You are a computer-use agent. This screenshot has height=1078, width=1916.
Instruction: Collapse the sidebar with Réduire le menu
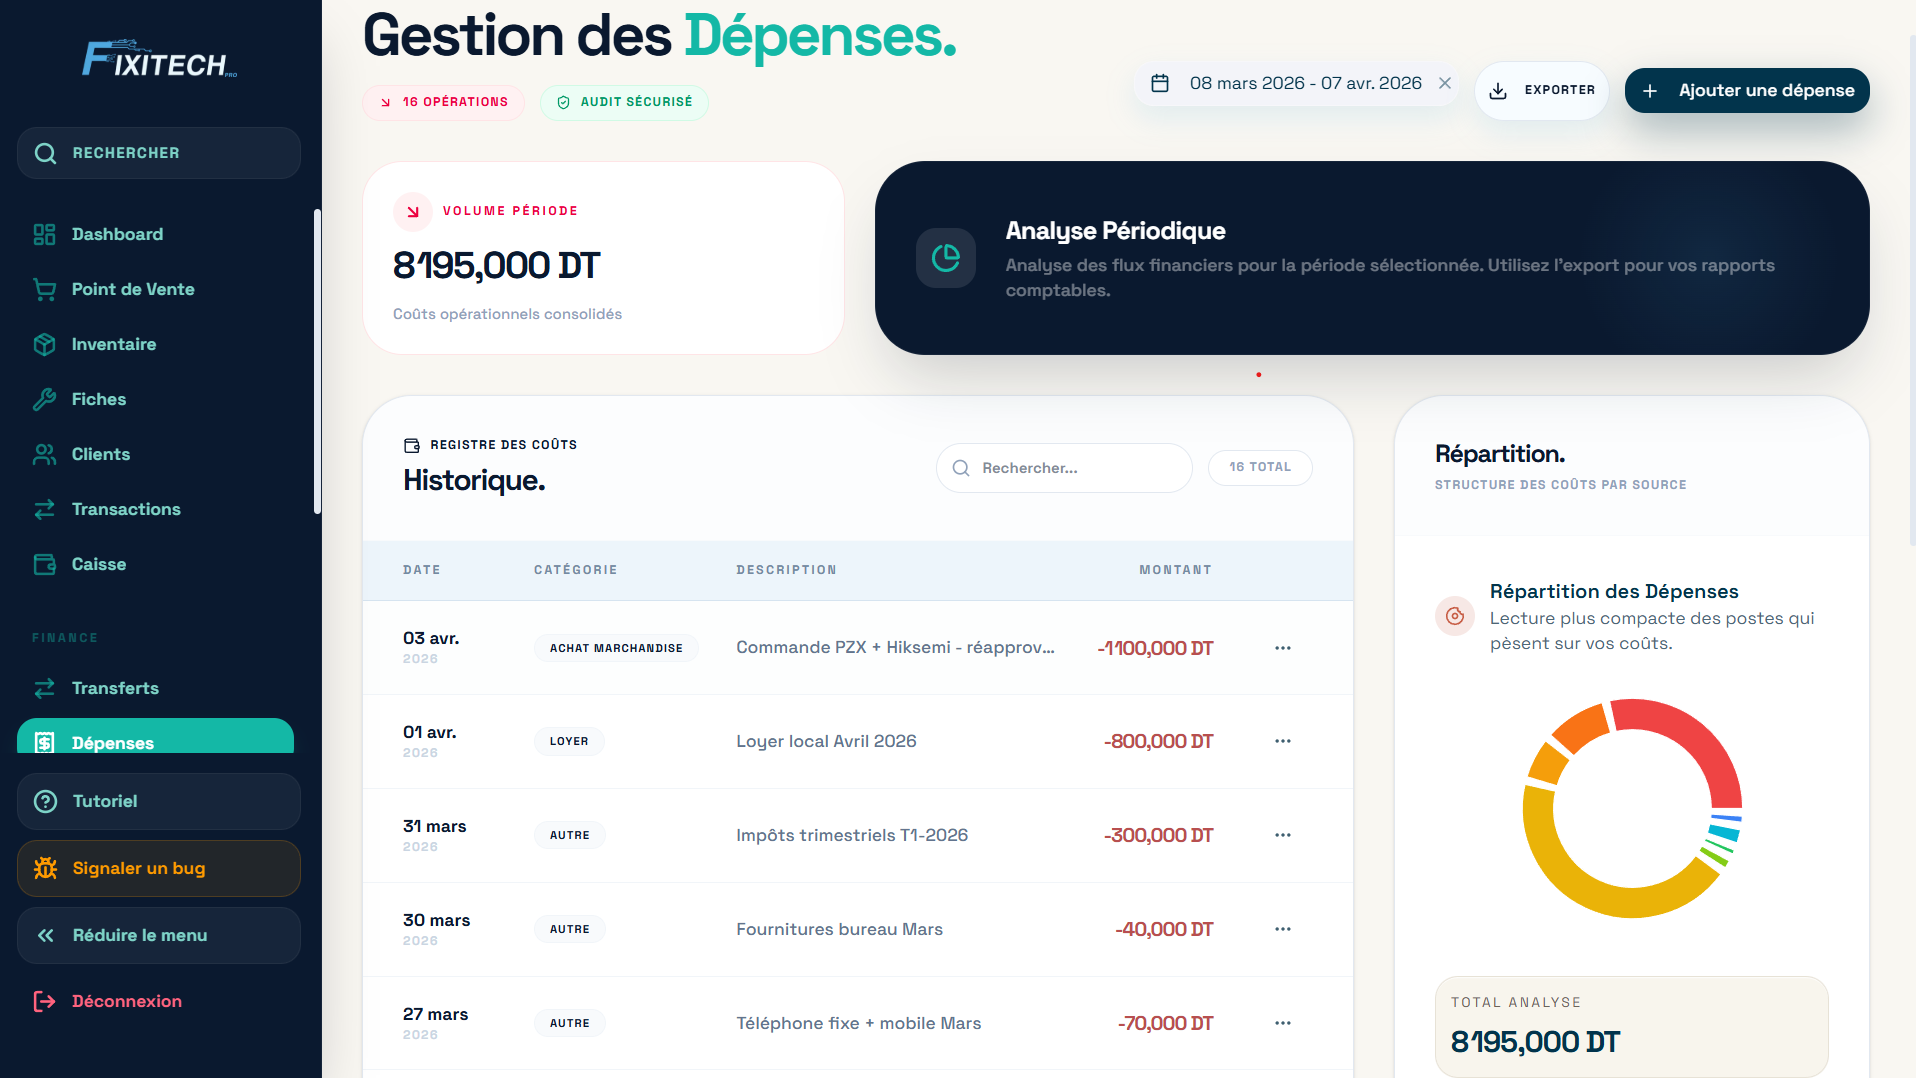159,935
